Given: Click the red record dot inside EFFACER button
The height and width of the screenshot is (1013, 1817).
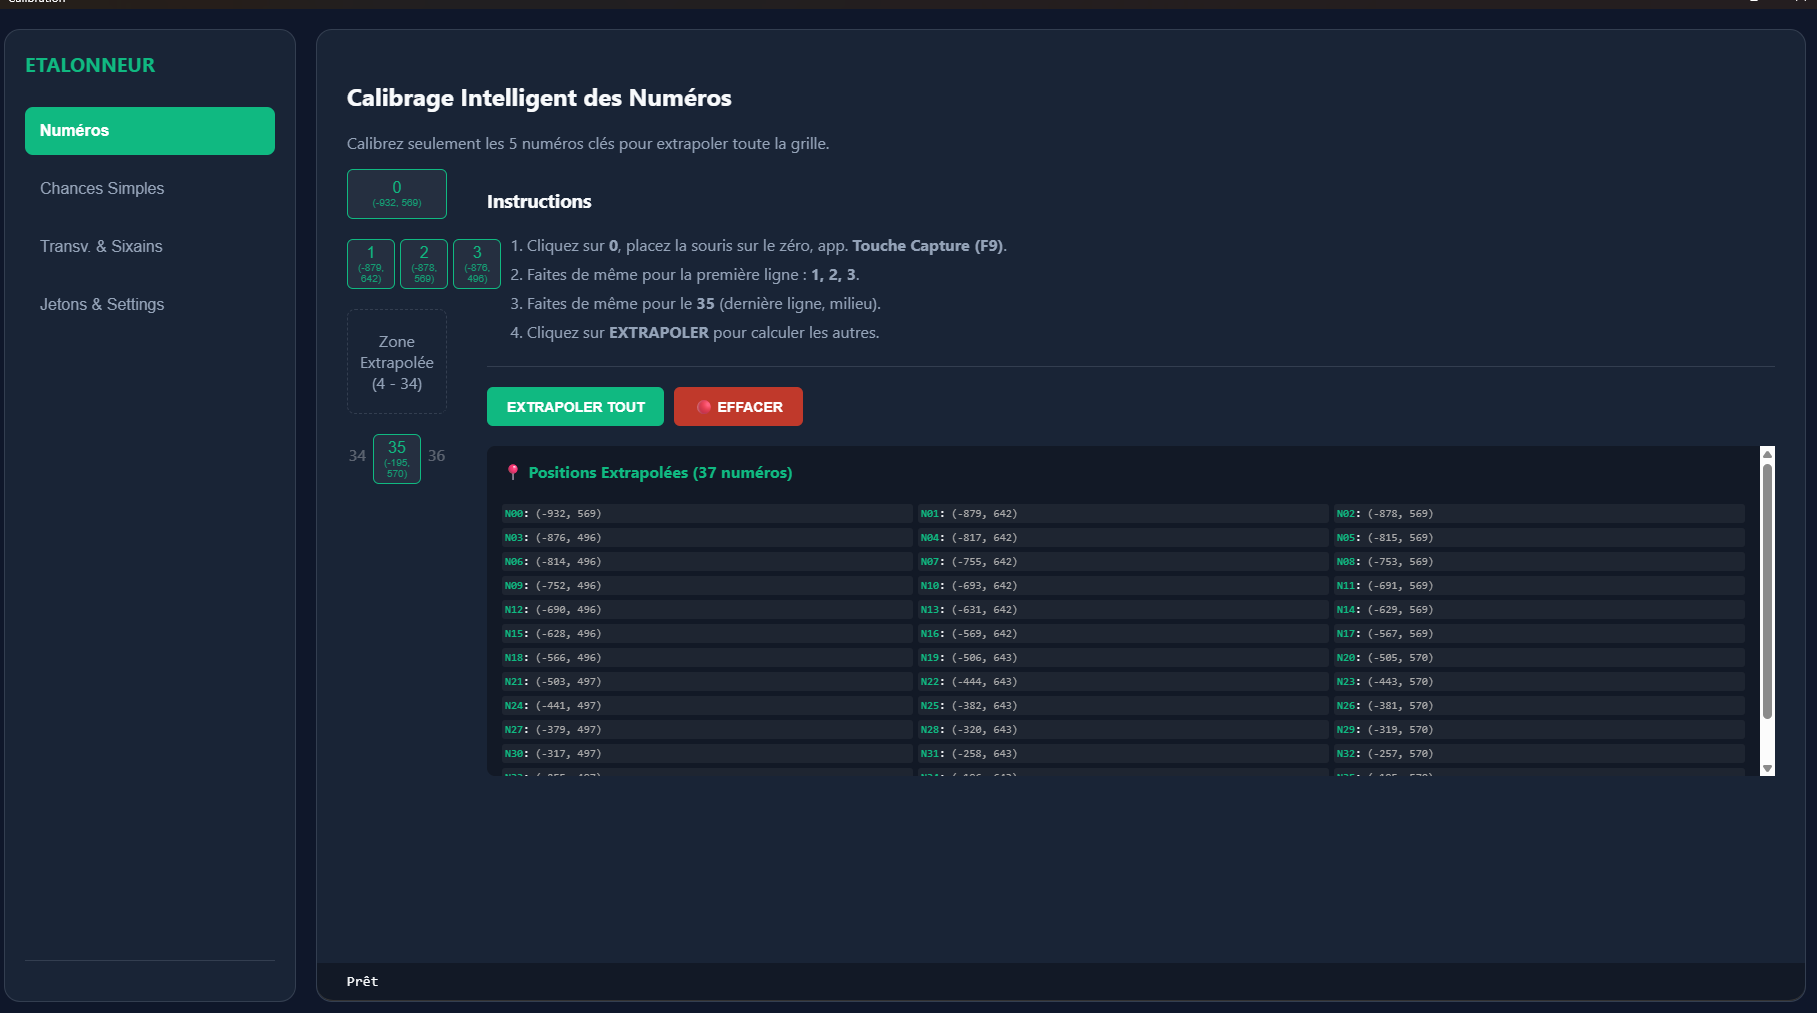Looking at the screenshot, I should pyautogui.click(x=703, y=406).
